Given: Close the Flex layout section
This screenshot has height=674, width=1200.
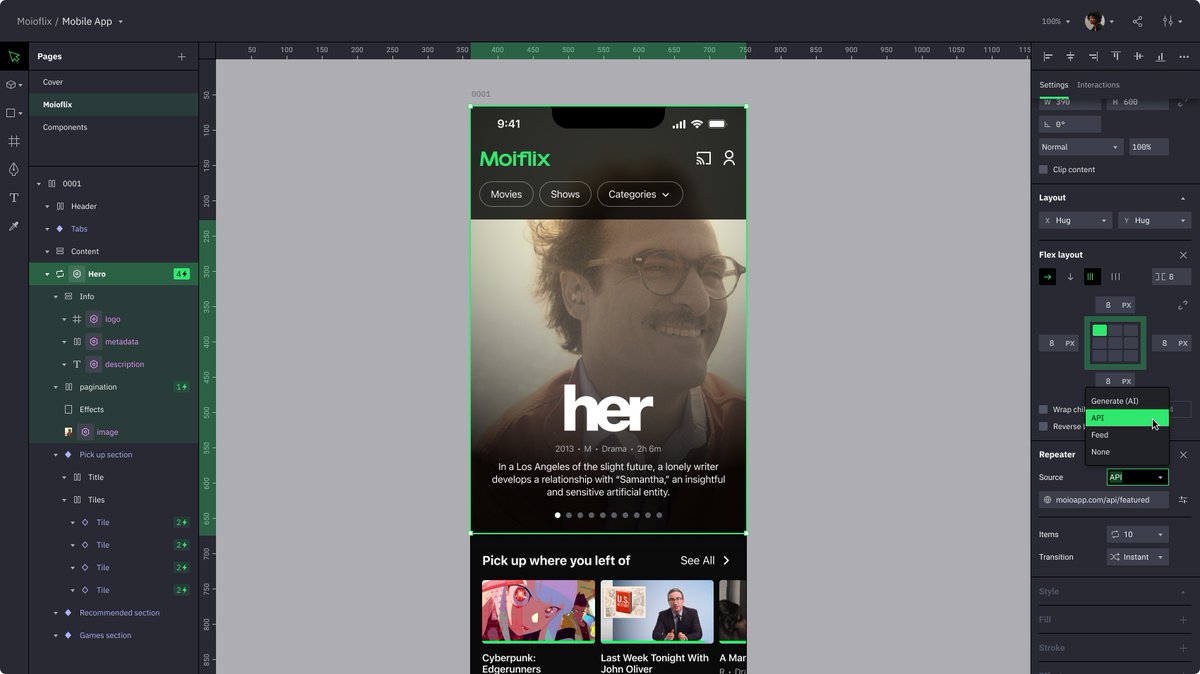Looking at the screenshot, I should [x=1183, y=255].
